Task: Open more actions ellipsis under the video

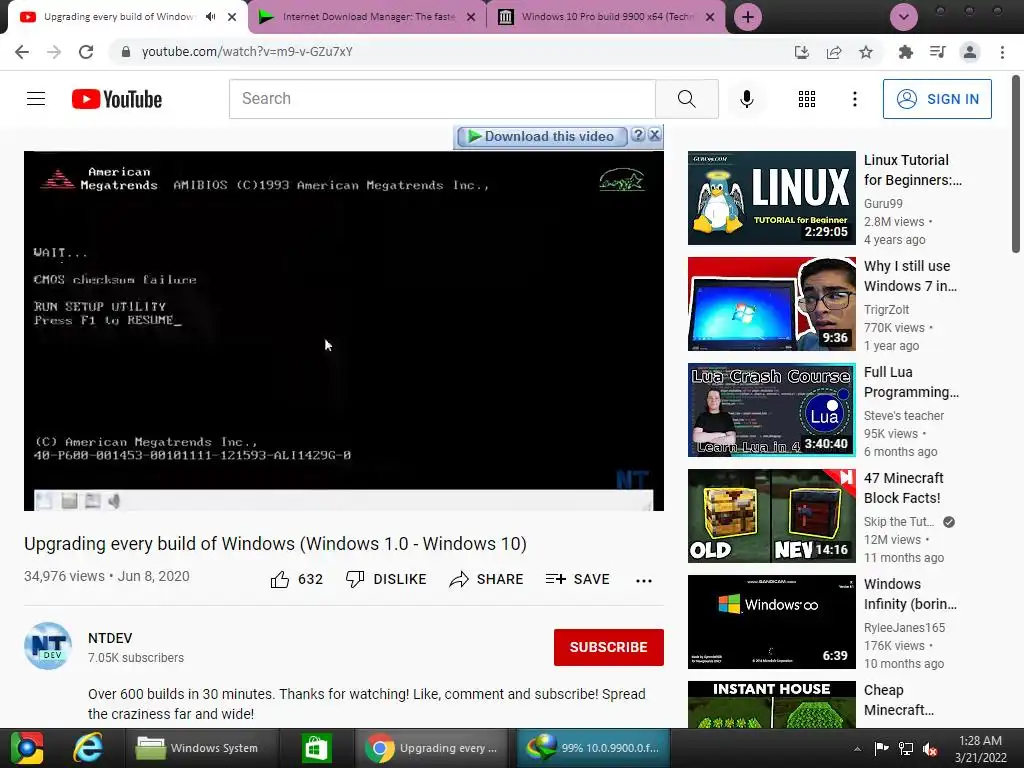Action: 644,581
